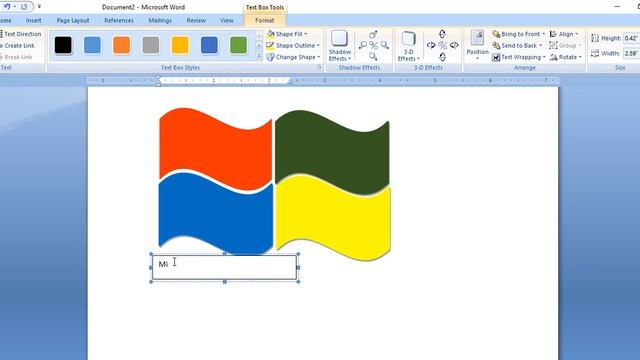Toggle 3-D effect on/off

[x=442, y=45]
